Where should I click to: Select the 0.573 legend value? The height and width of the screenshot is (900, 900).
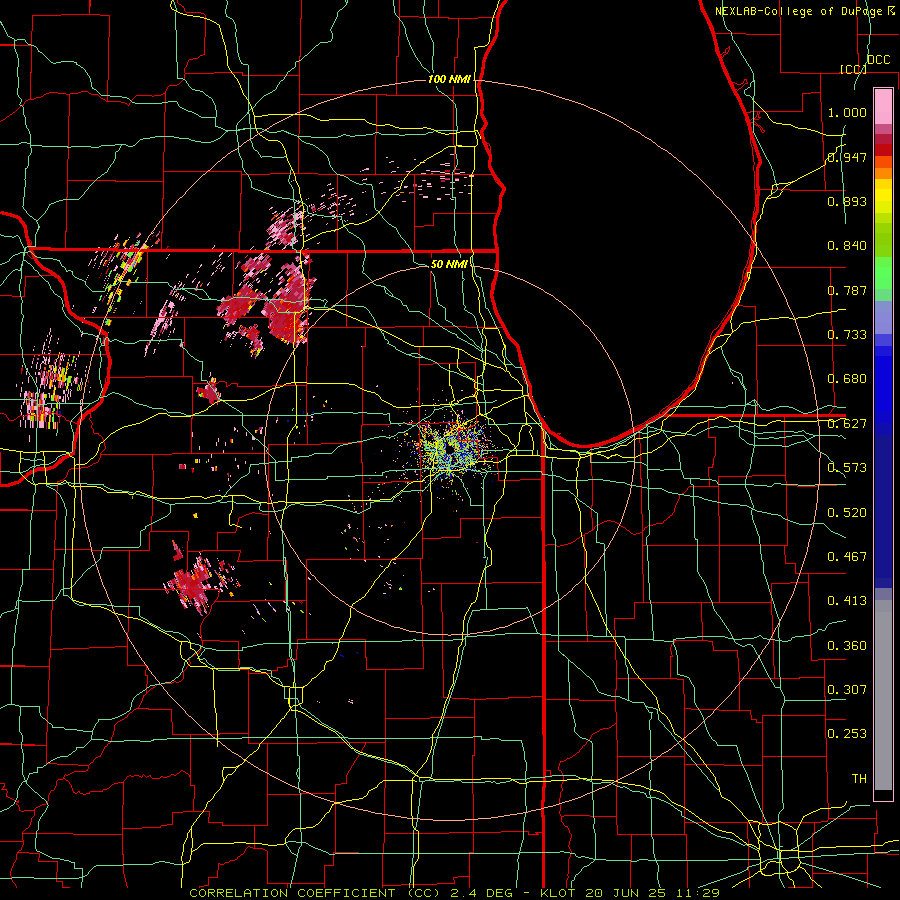coord(847,468)
